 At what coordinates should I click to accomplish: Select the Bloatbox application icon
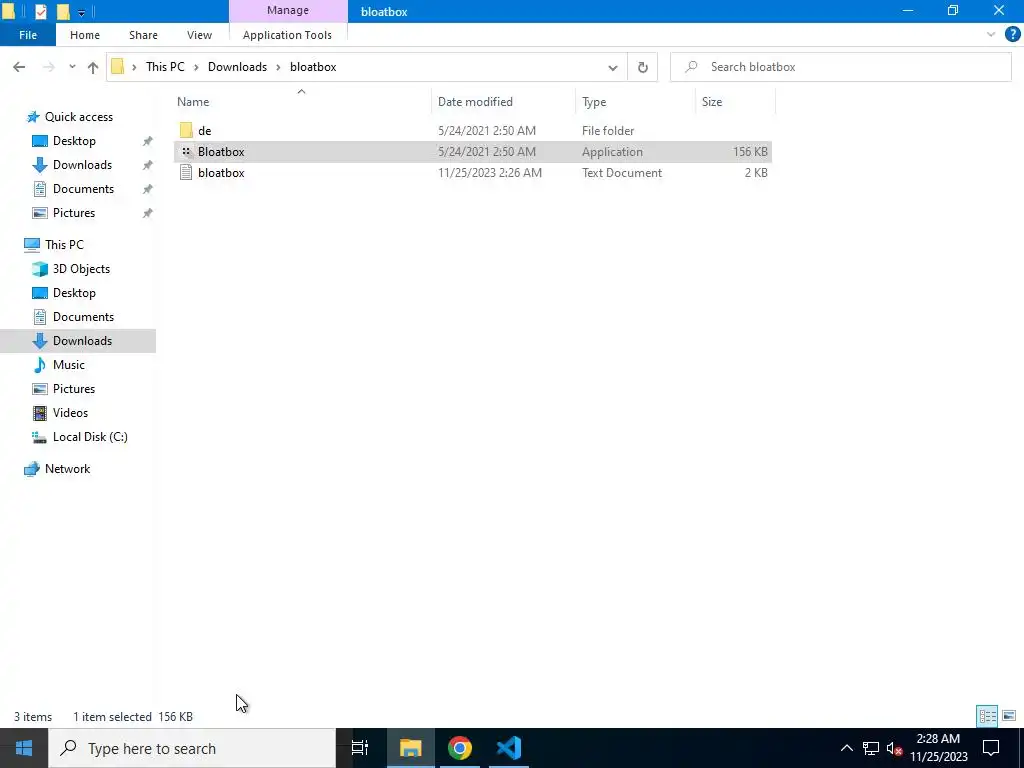click(x=186, y=152)
